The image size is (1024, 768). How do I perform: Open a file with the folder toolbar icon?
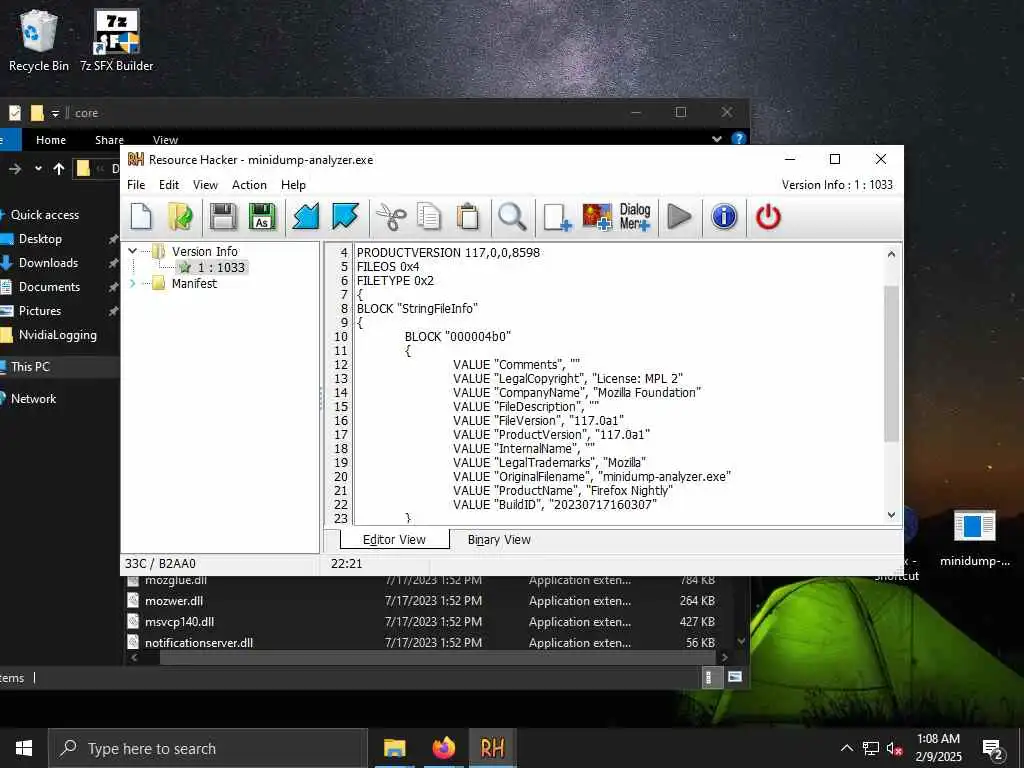pos(180,217)
